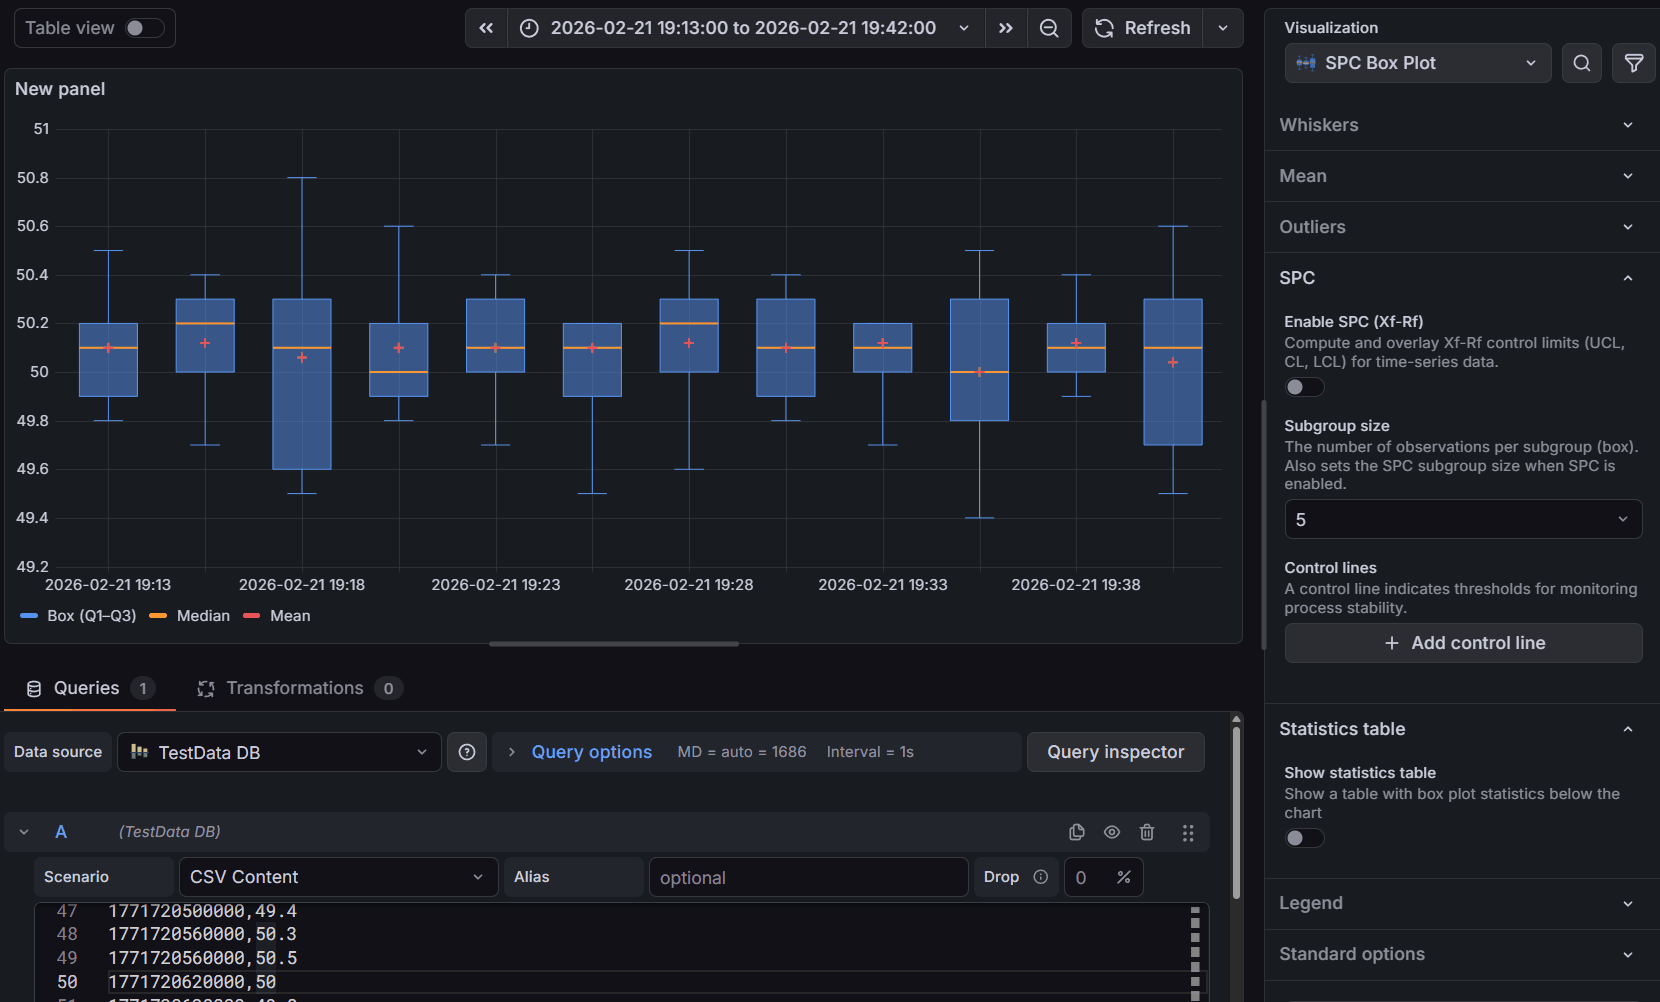Viewport: 1660px width, 1002px height.
Task: Click the data source help icon
Action: (x=467, y=752)
